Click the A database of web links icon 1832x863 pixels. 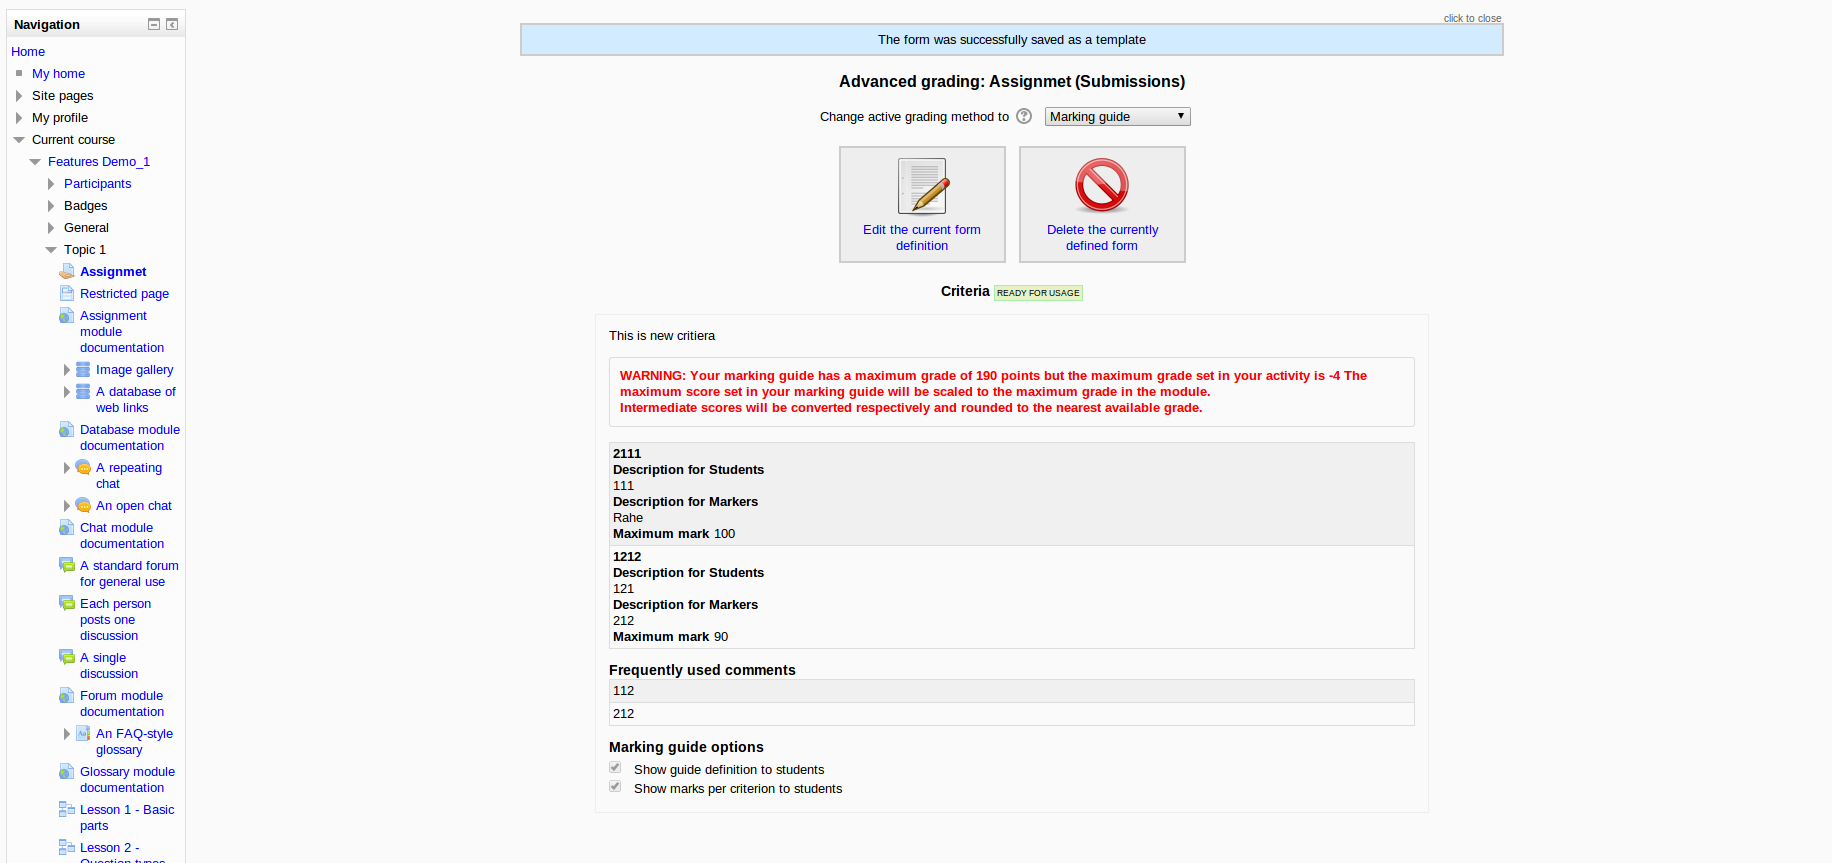tap(83, 391)
